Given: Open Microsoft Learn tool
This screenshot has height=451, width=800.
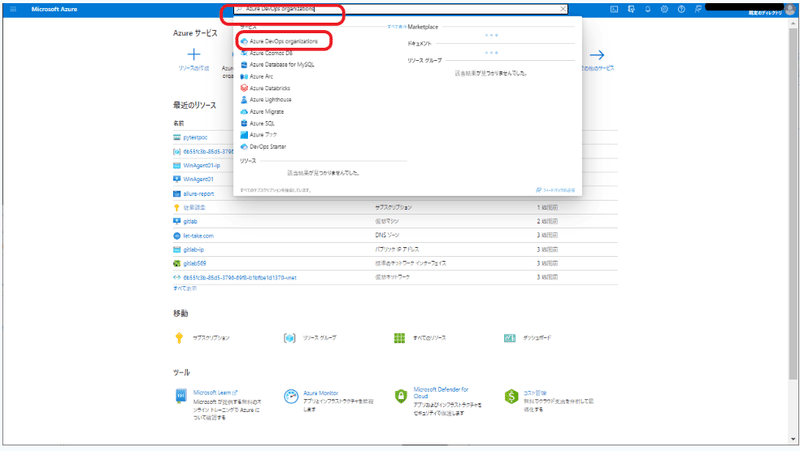Looking at the screenshot, I should point(215,393).
